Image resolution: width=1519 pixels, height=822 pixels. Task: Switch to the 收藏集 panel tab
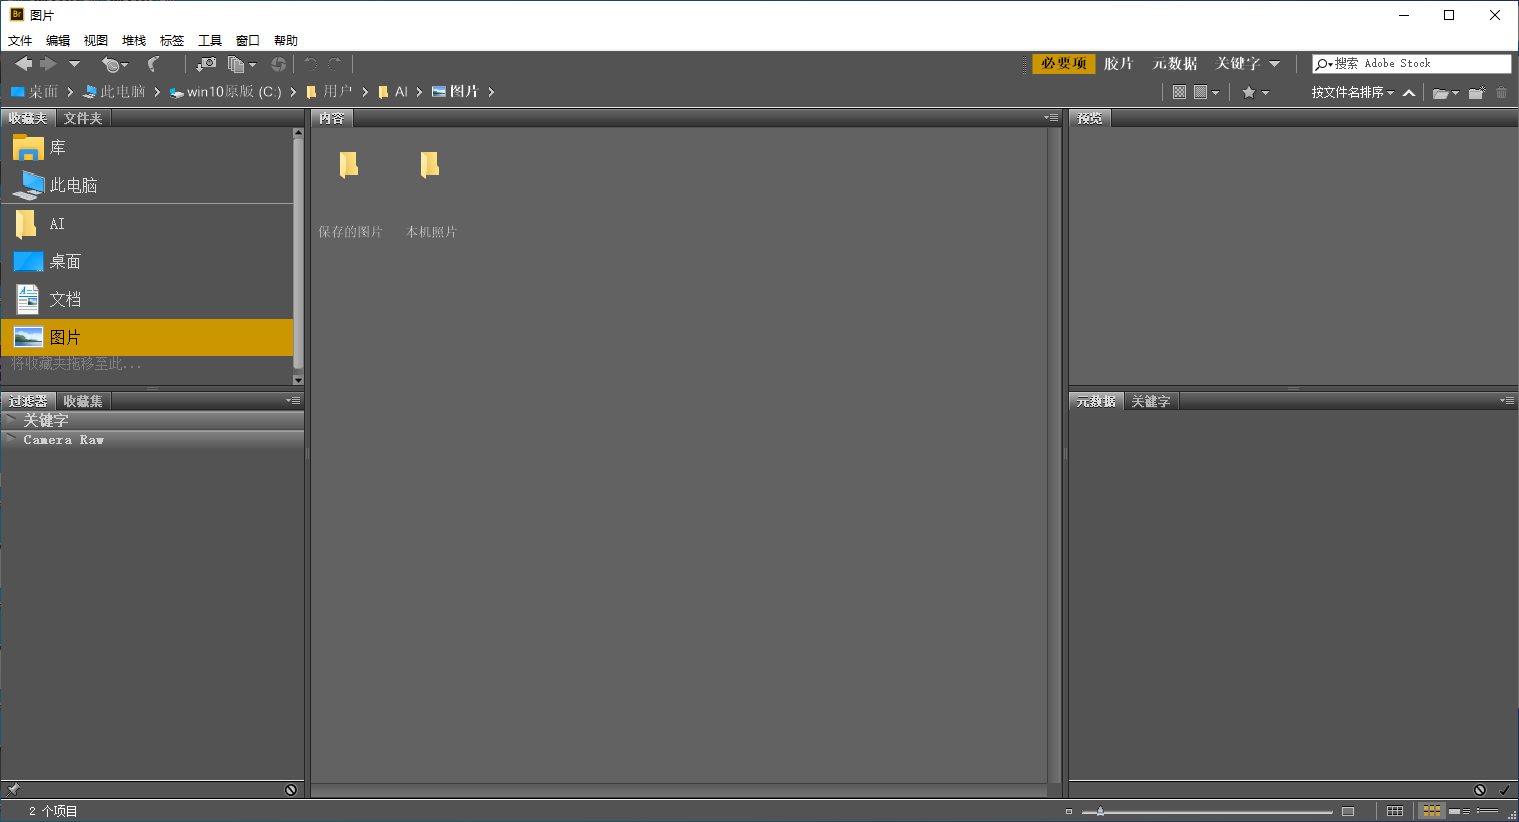pyautogui.click(x=83, y=401)
